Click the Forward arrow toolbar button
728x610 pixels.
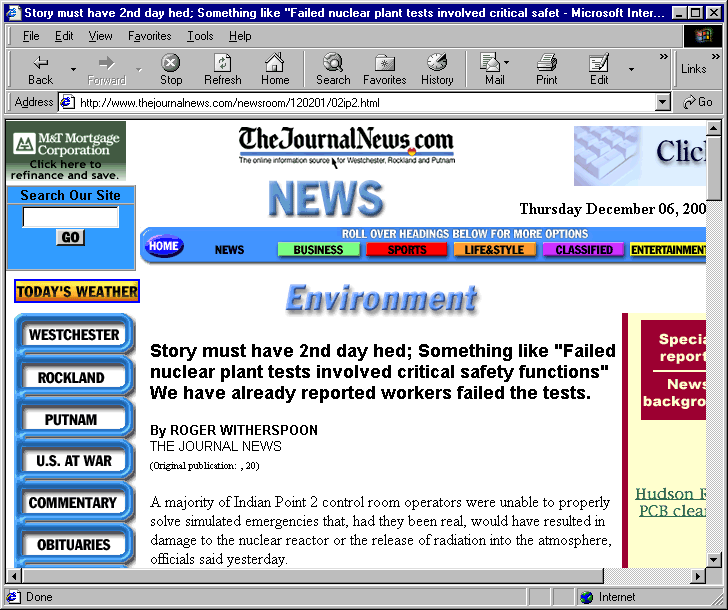pos(106,70)
